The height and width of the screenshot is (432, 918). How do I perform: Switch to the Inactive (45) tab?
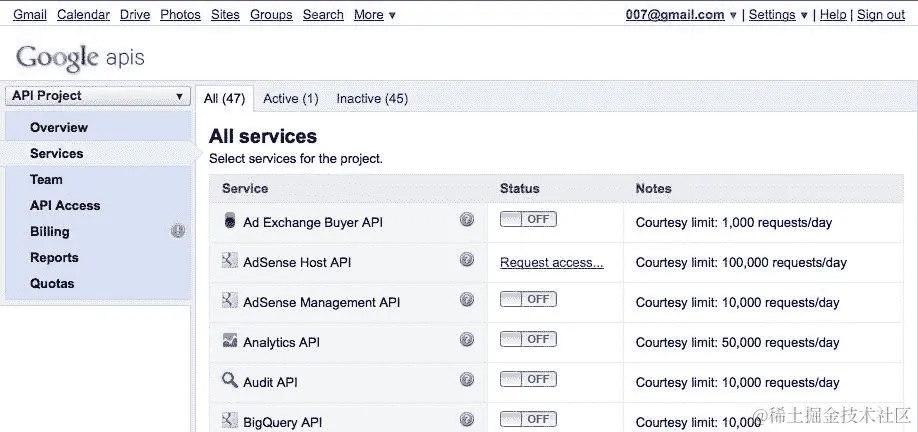click(372, 99)
